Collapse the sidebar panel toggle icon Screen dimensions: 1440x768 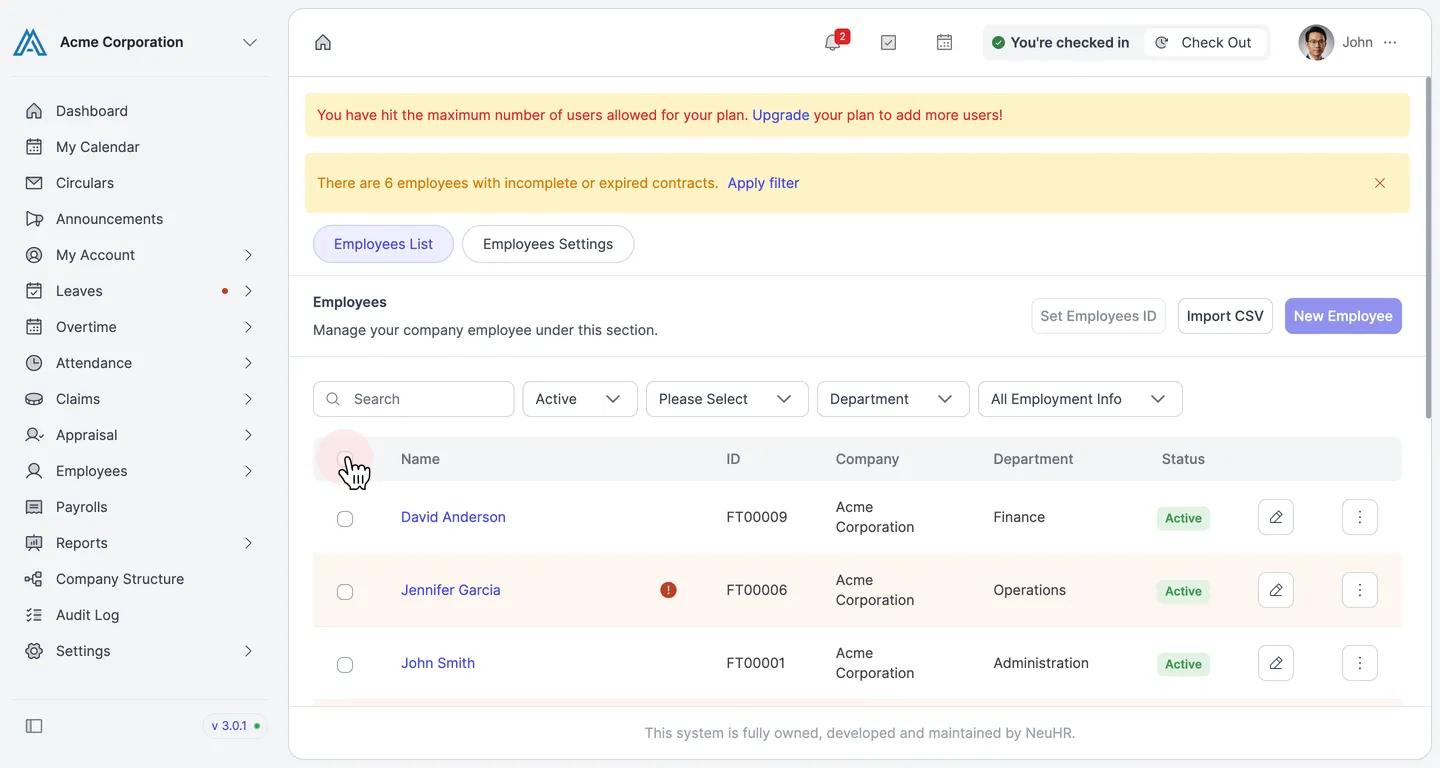coord(34,726)
